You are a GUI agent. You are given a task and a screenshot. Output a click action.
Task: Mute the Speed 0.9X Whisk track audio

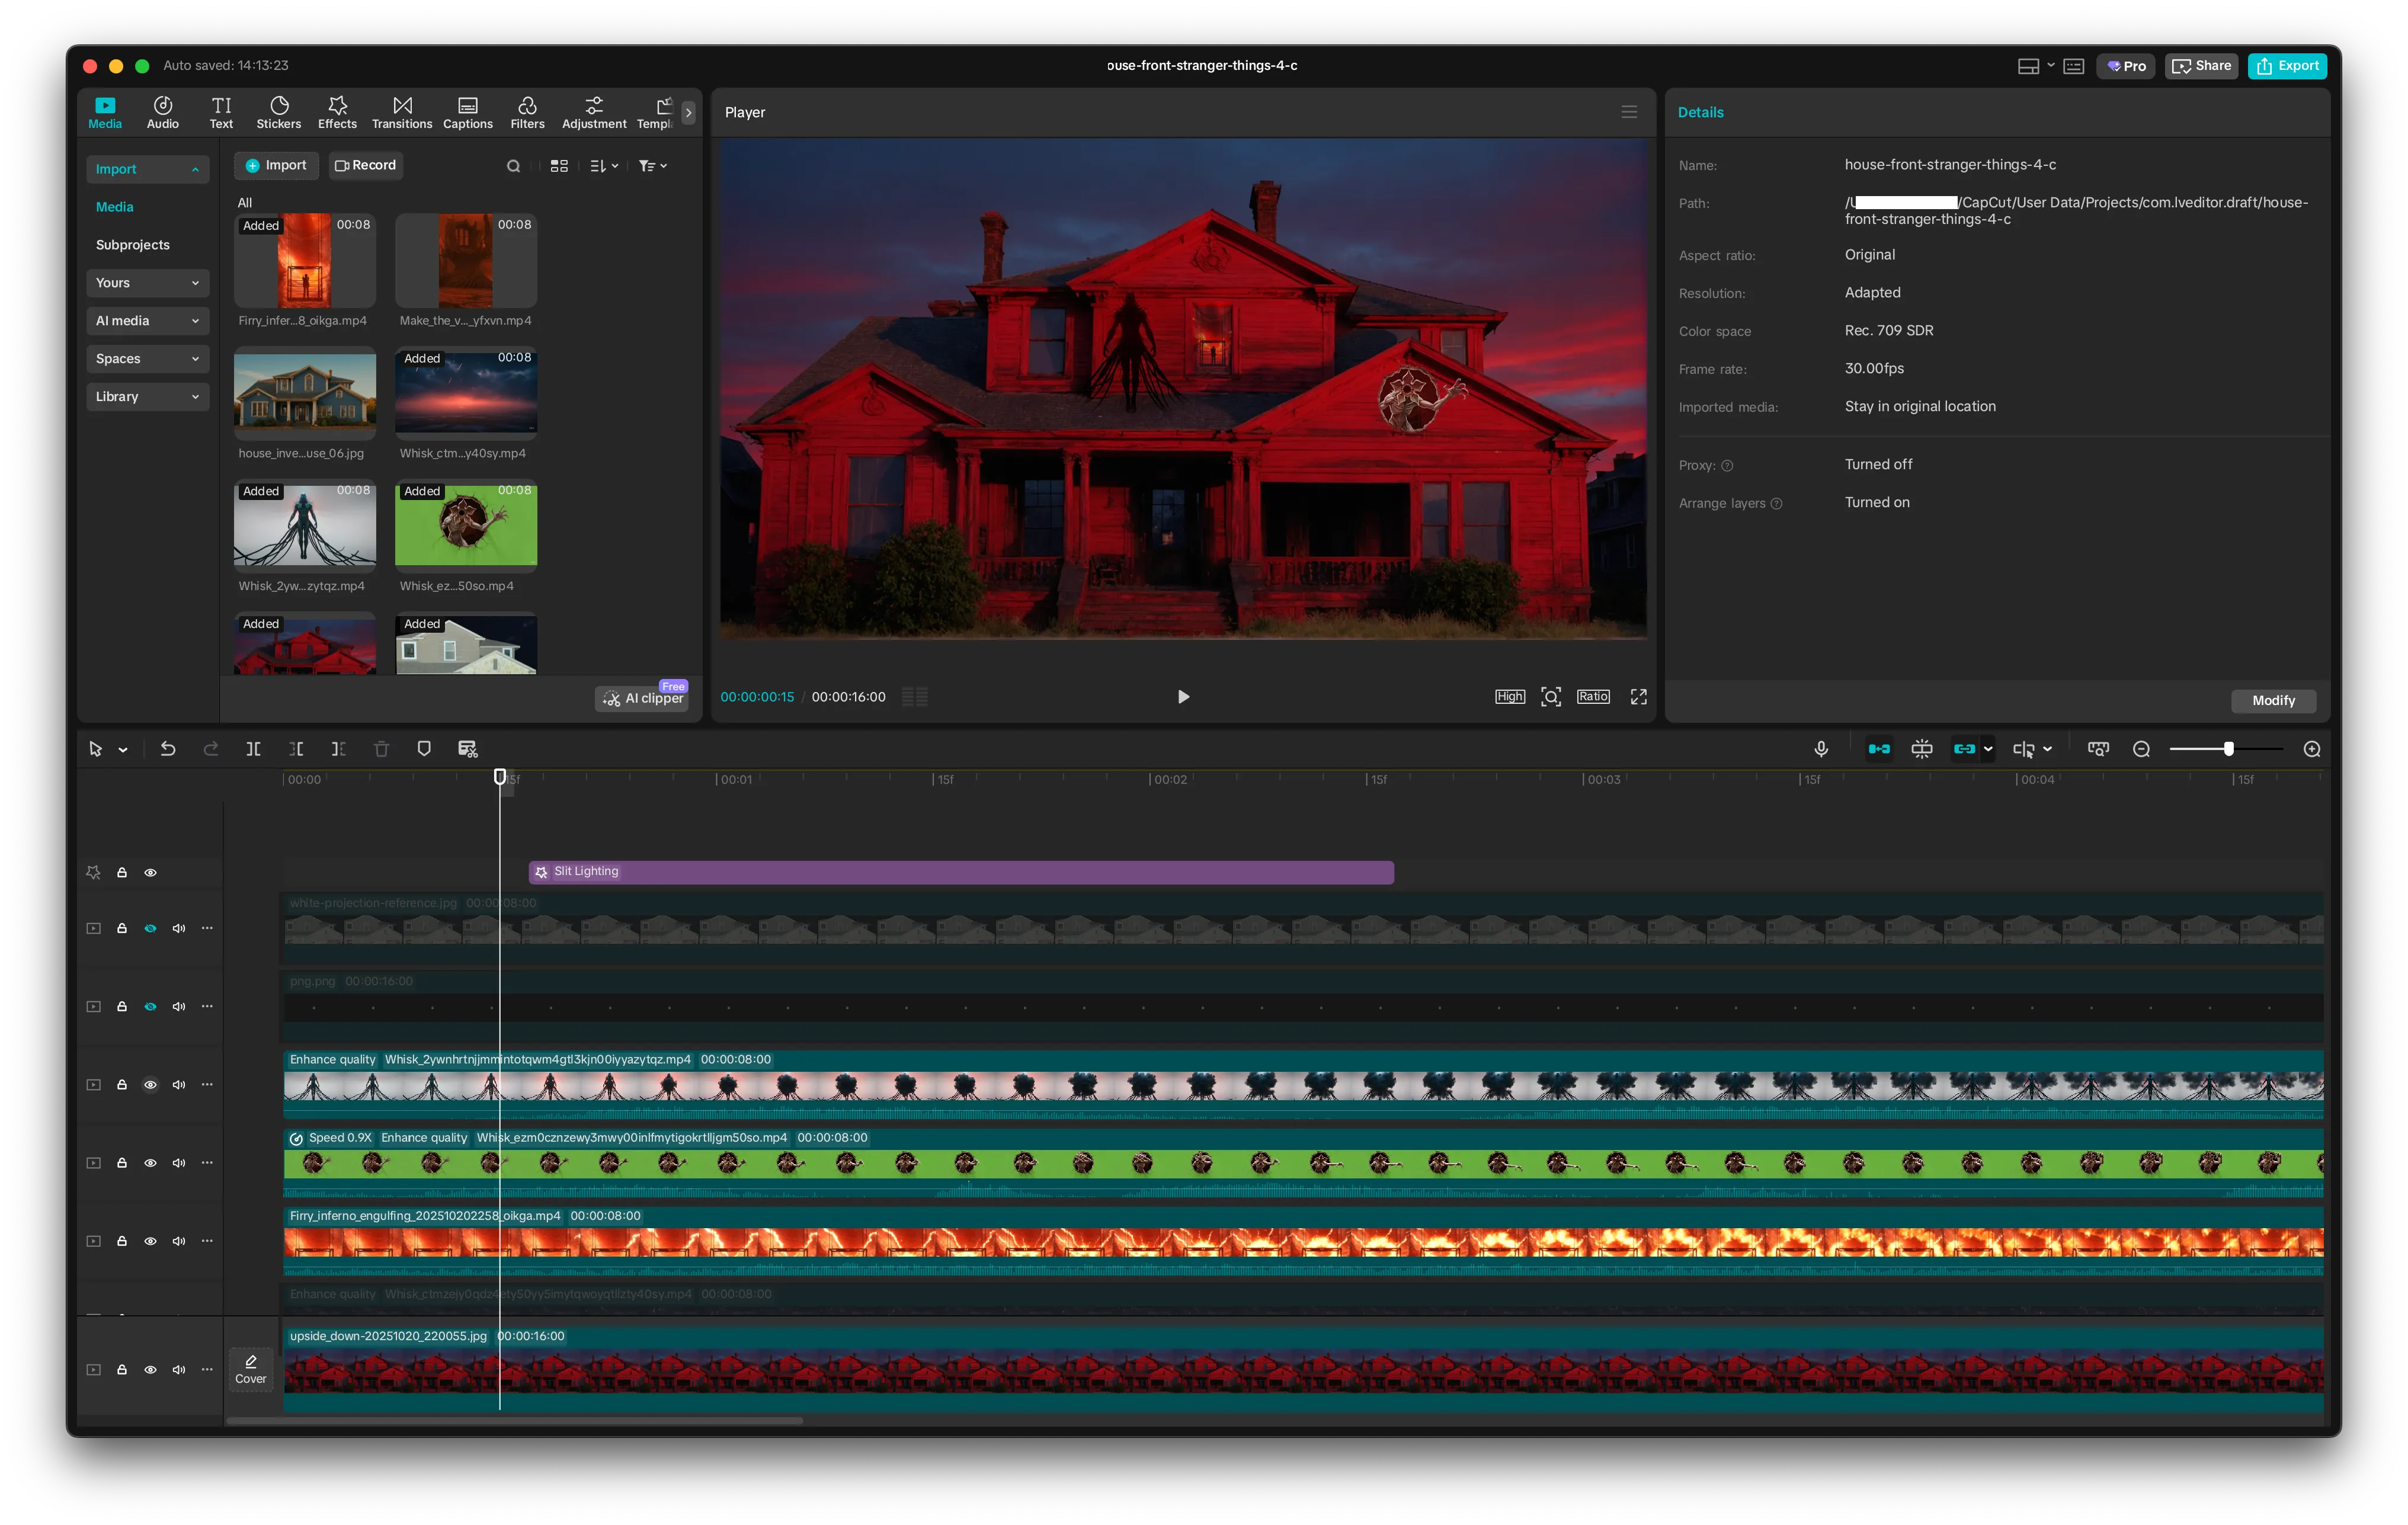[179, 1163]
